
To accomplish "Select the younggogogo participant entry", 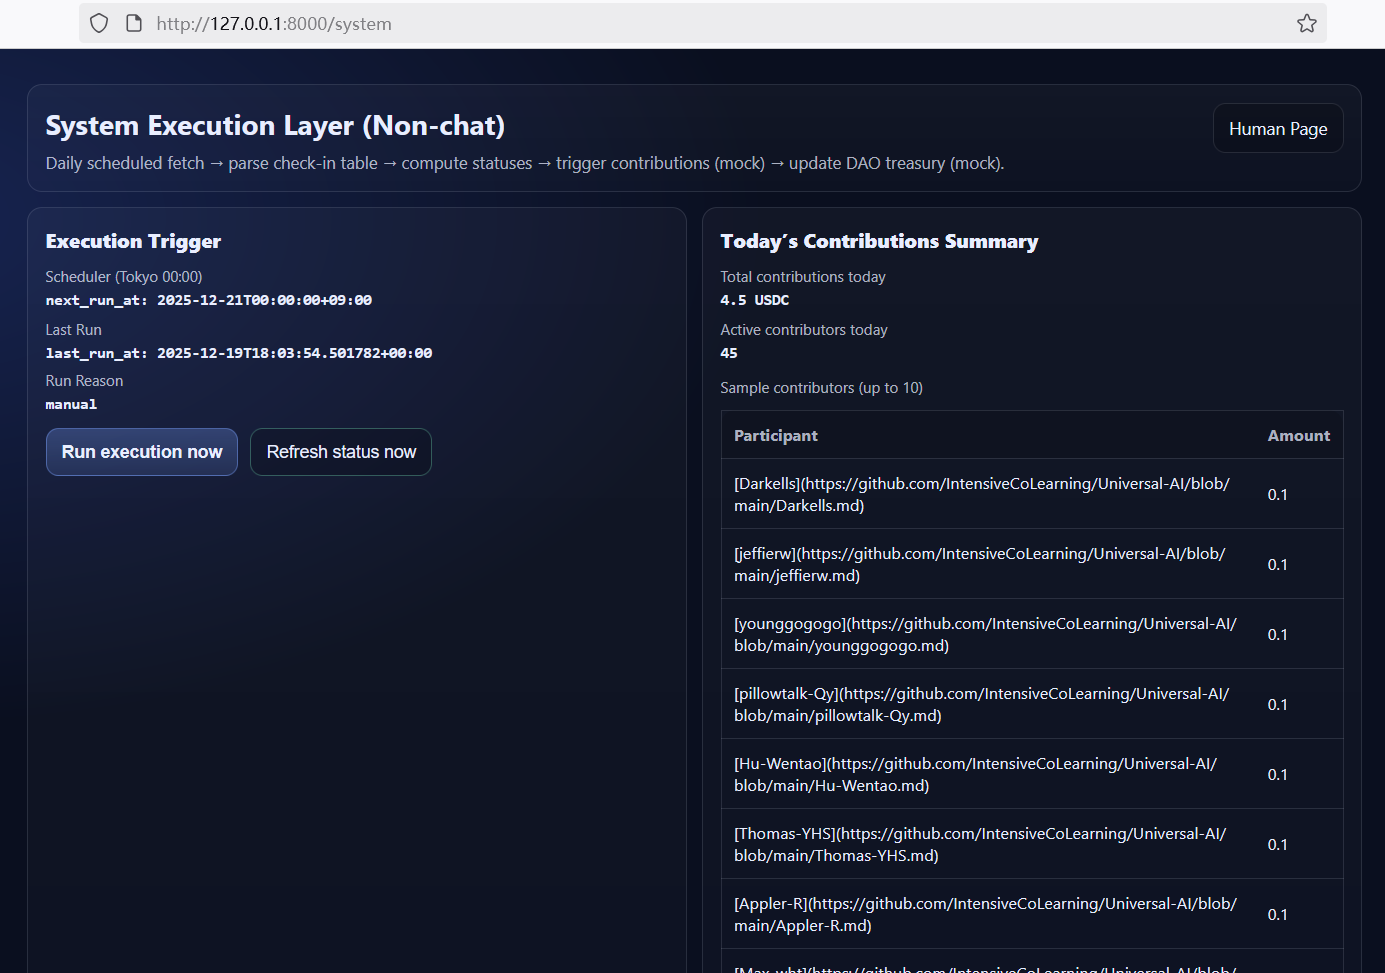I will point(984,634).
